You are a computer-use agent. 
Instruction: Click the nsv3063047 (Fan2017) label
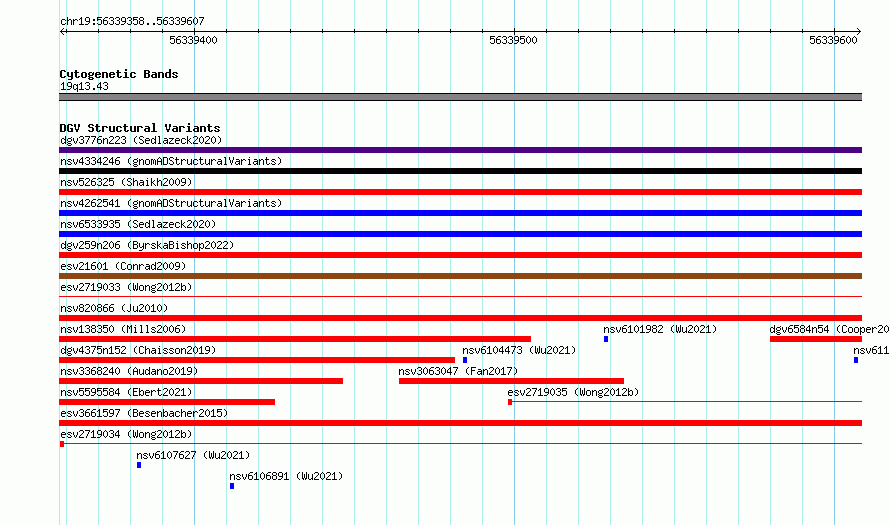(x=458, y=371)
